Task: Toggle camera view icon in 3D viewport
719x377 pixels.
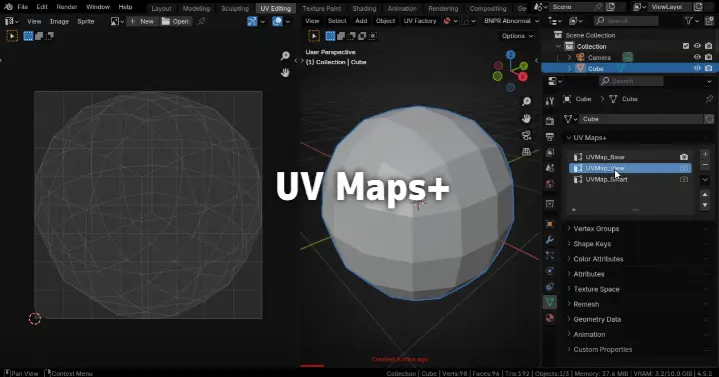Action: point(526,135)
